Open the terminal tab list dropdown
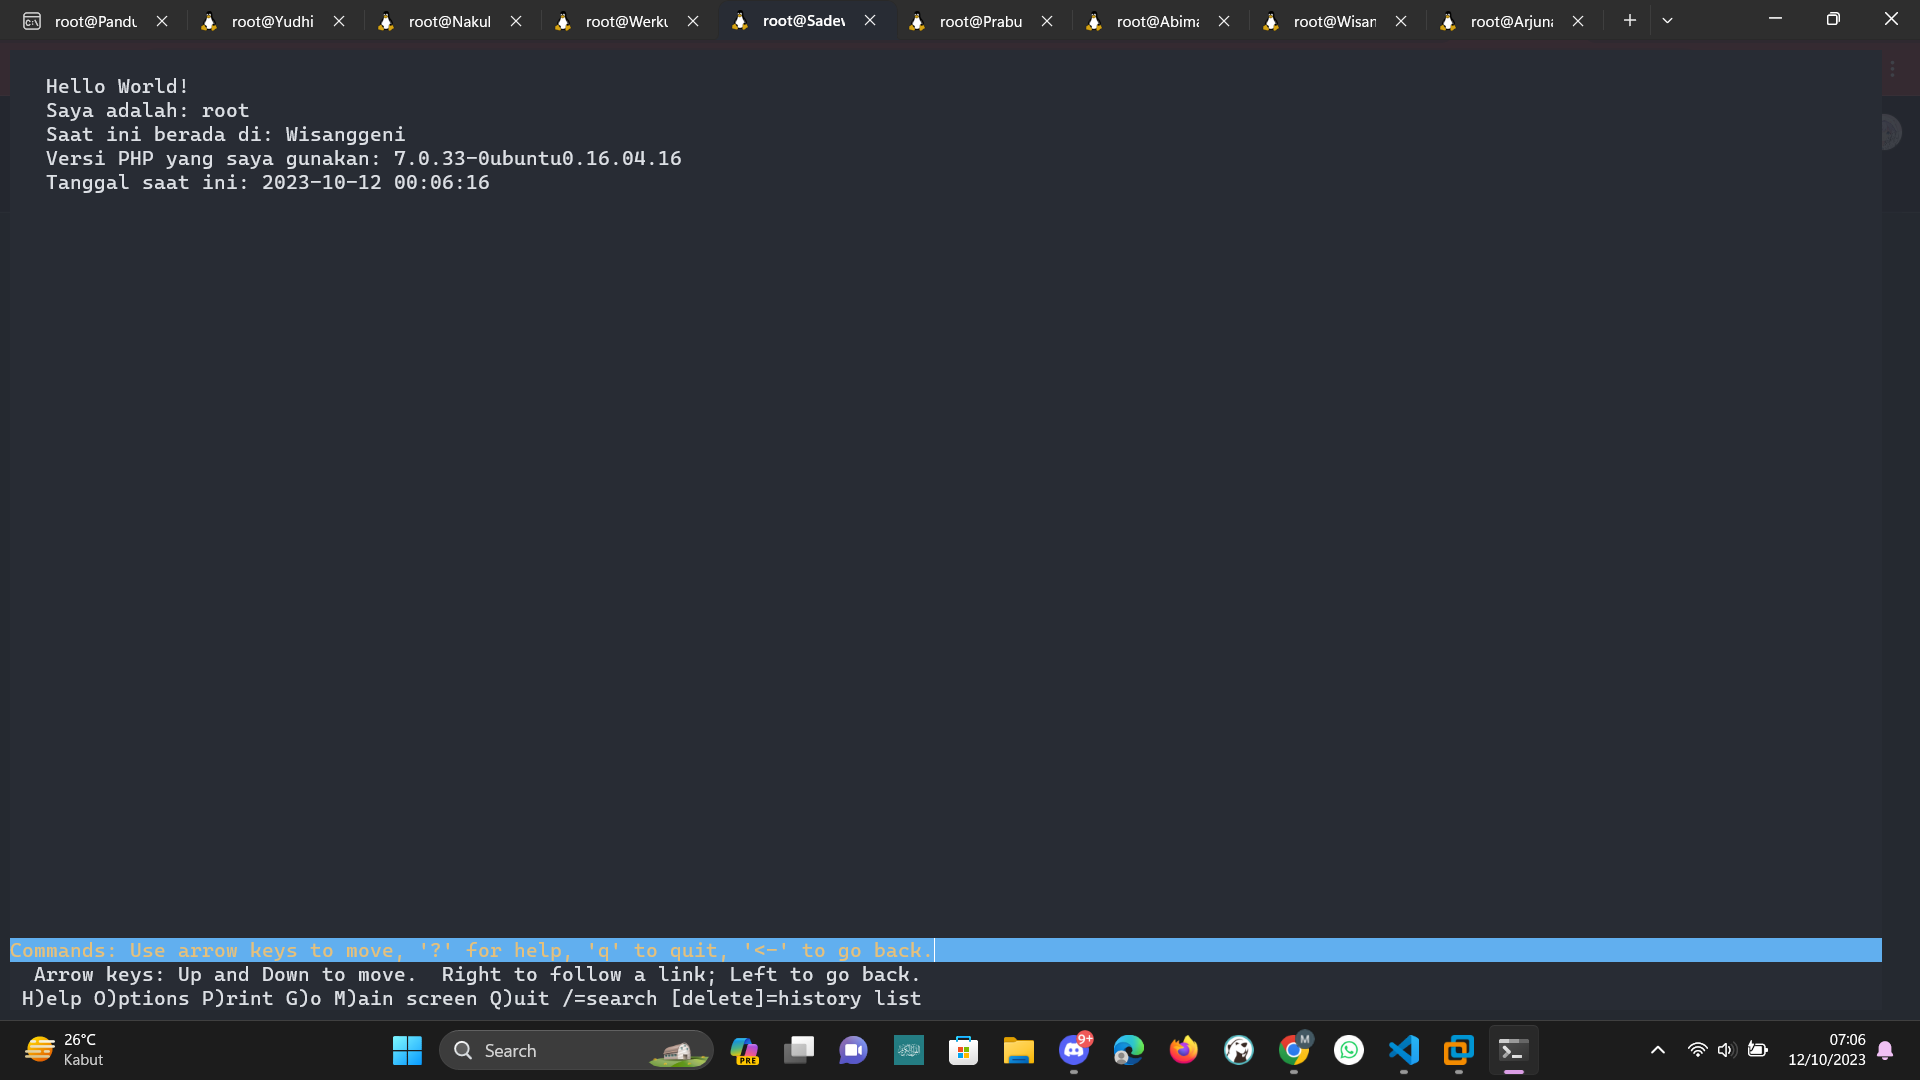Screen dimensions: 1920x1080 click(1667, 20)
